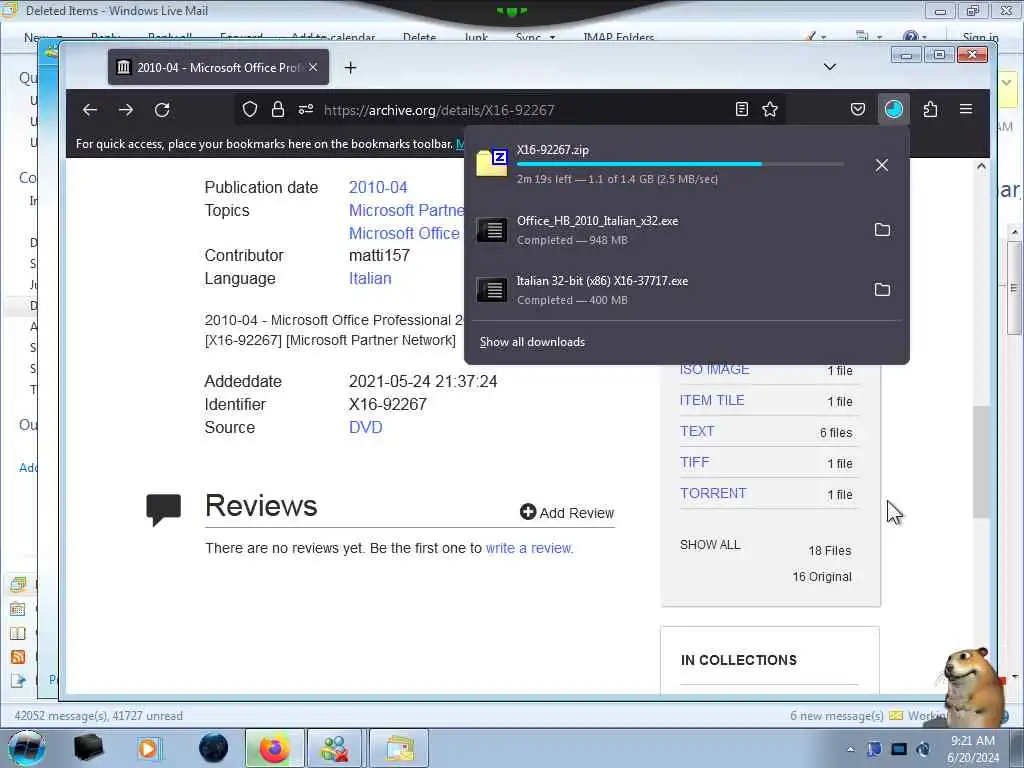The height and width of the screenshot is (768, 1024).
Task: Open the black folder taskbar icon
Action: click(x=88, y=748)
